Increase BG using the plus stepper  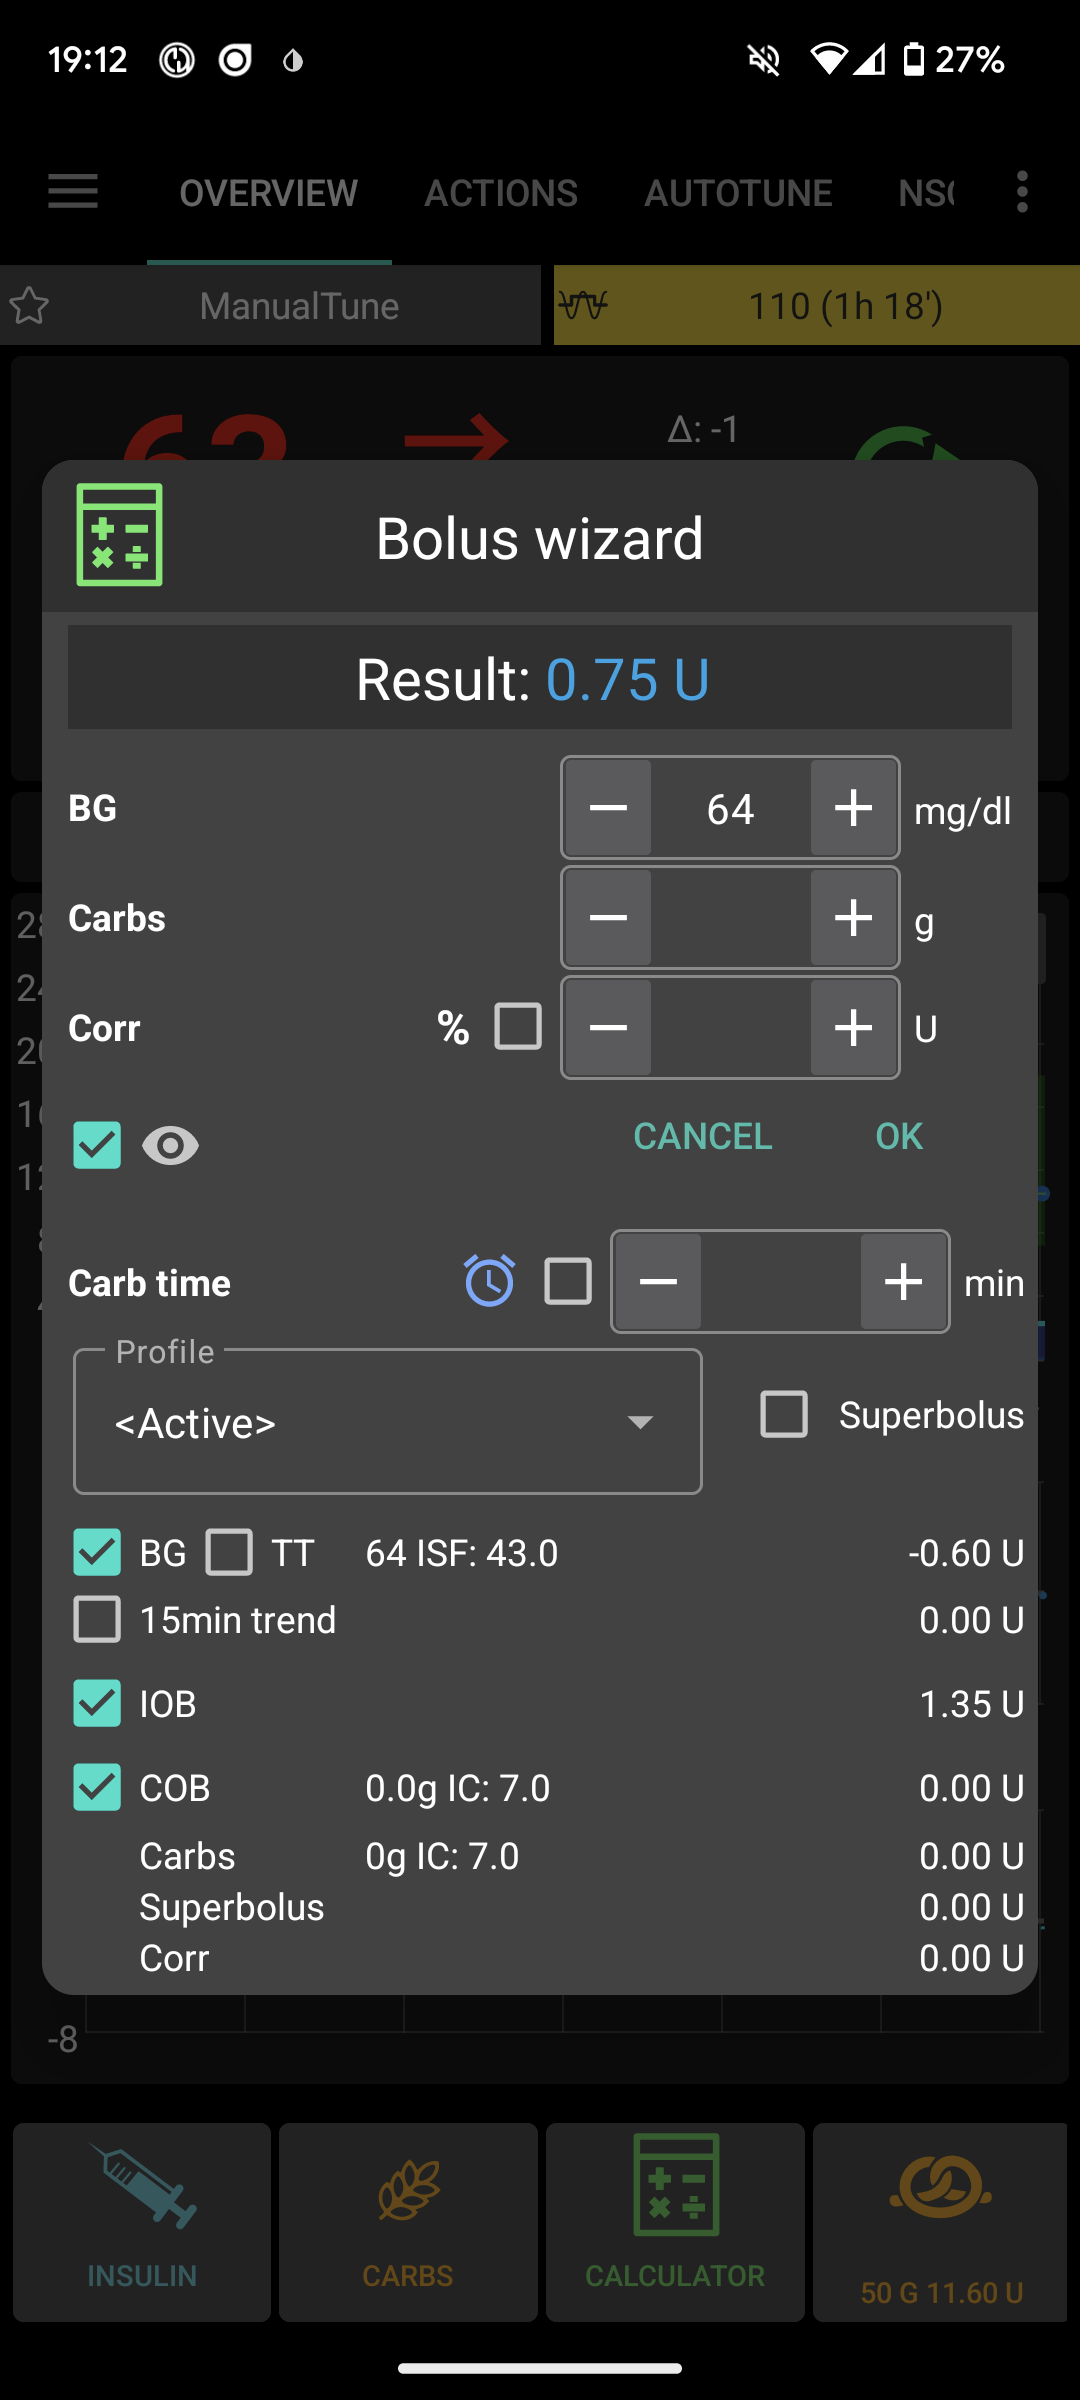point(852,808)
